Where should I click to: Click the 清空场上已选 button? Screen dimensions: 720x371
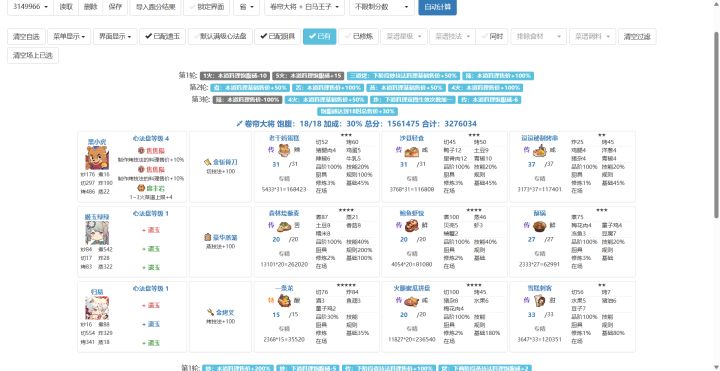tap(33, 56)
